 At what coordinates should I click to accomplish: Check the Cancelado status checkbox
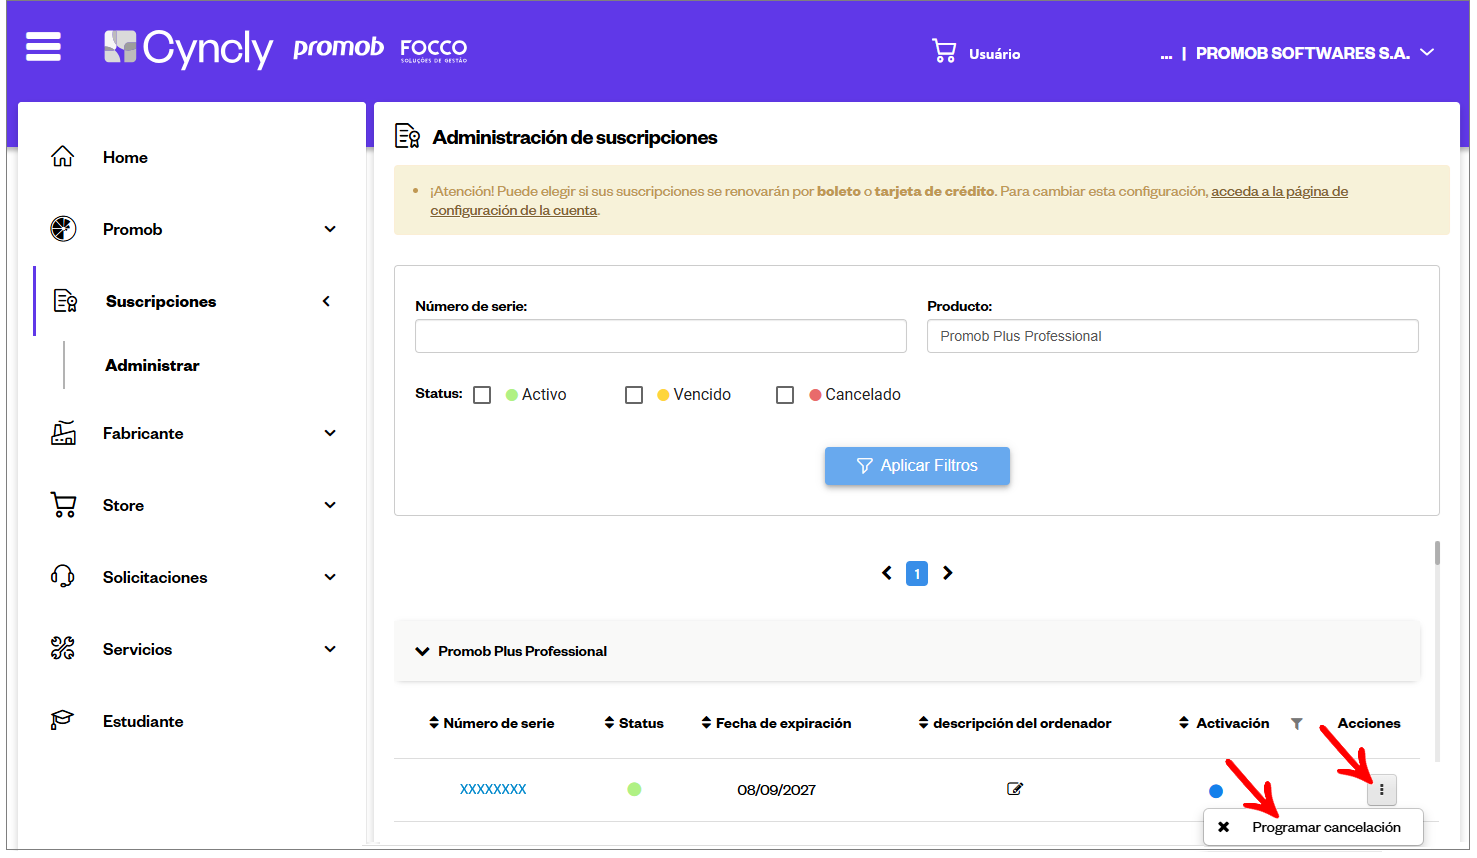click(785, 395)
